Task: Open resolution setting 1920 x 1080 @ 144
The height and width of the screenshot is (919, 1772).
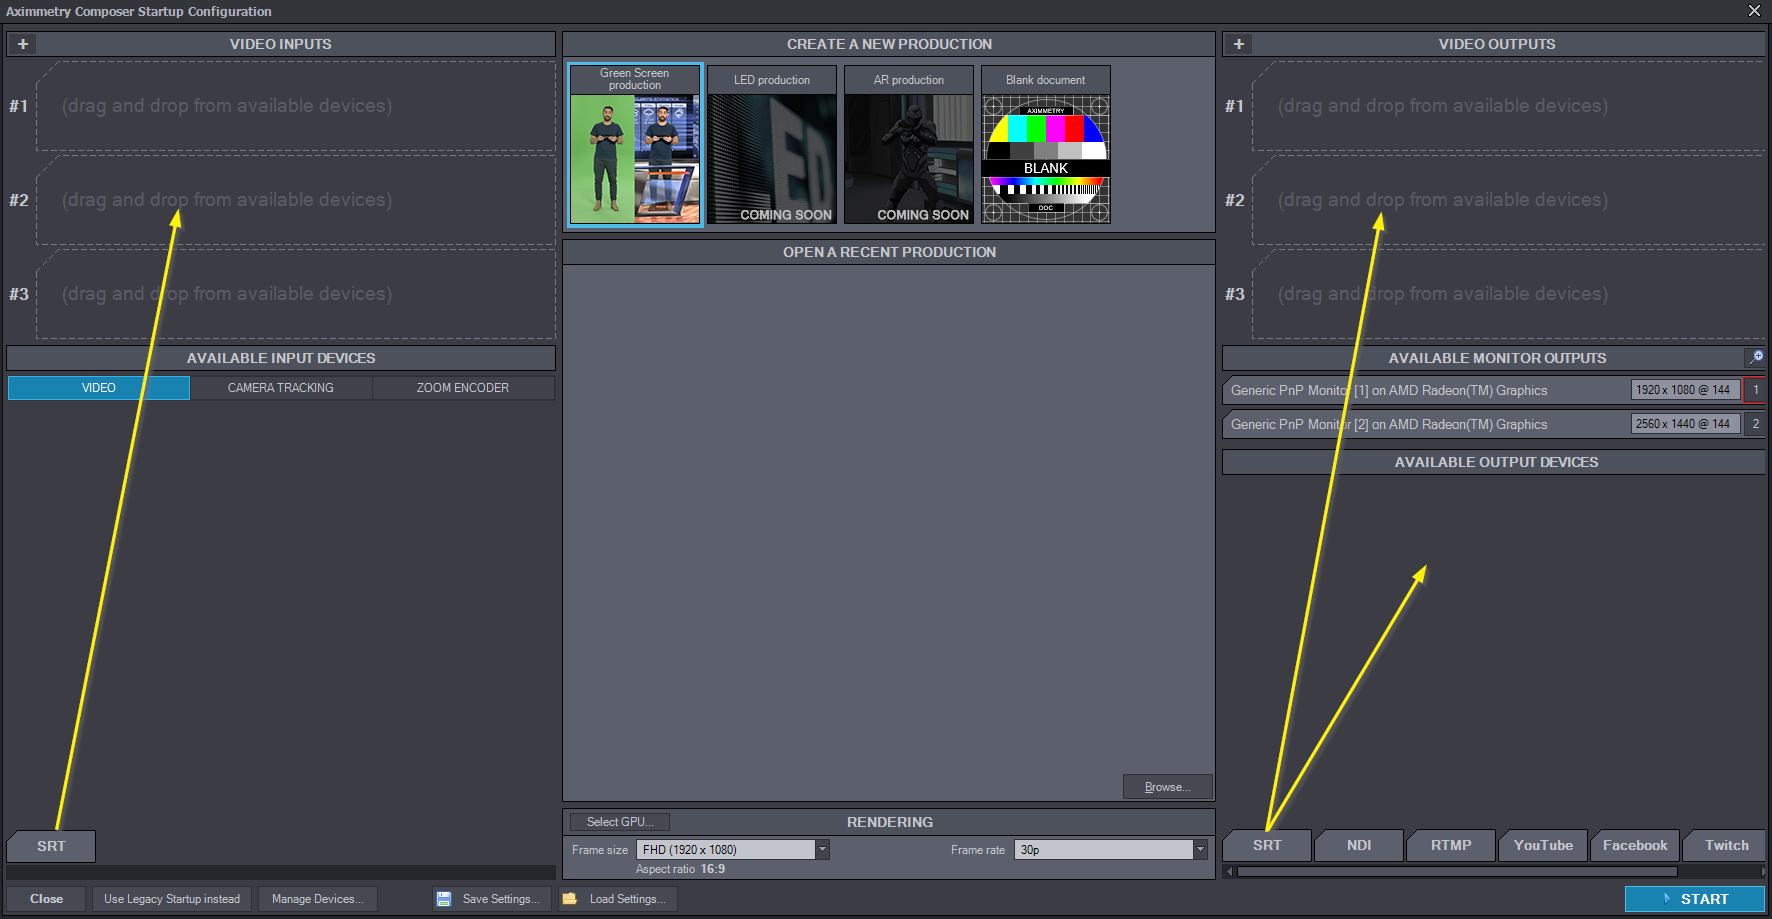Action: 1684,390
